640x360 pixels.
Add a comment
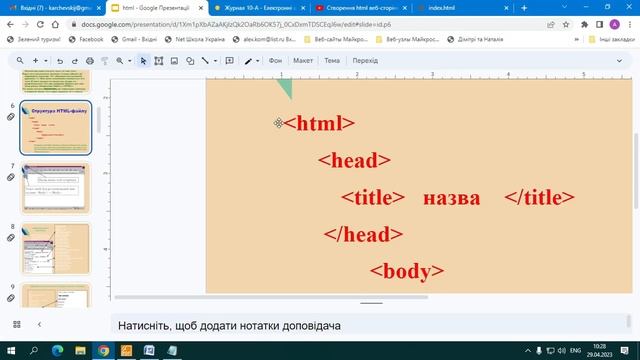point(230,61)
